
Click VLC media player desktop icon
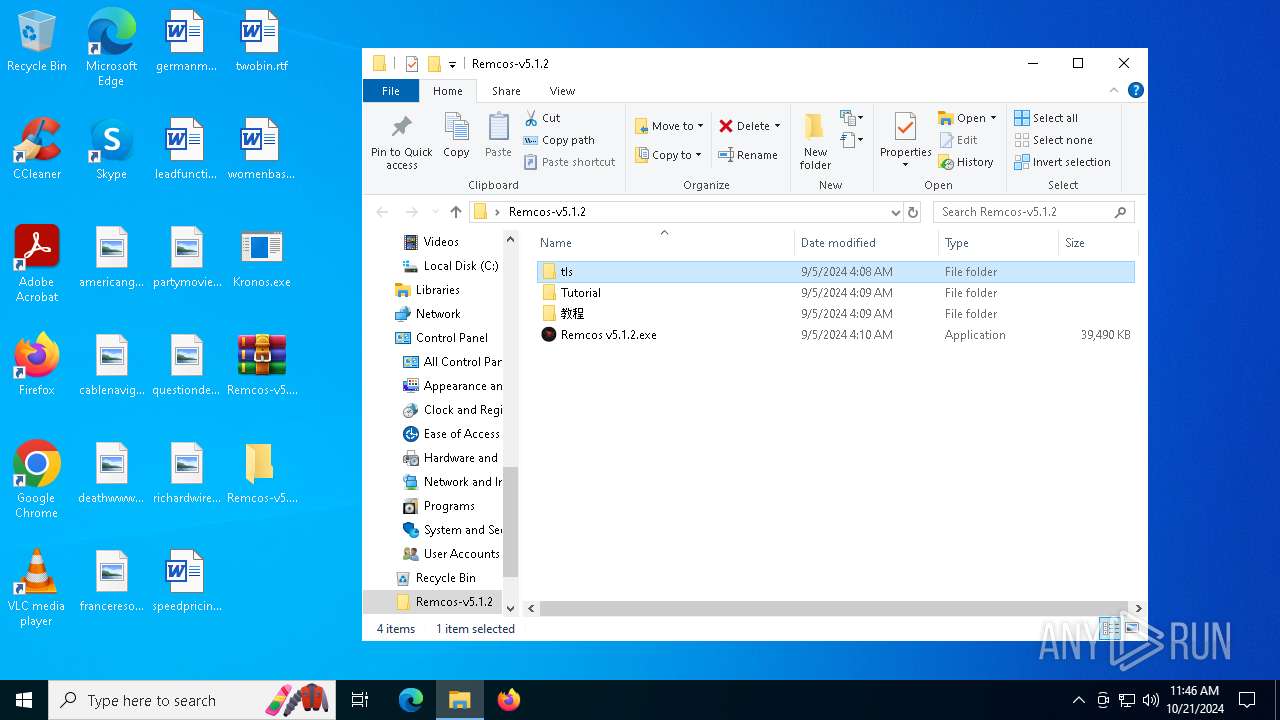(37, 588)
